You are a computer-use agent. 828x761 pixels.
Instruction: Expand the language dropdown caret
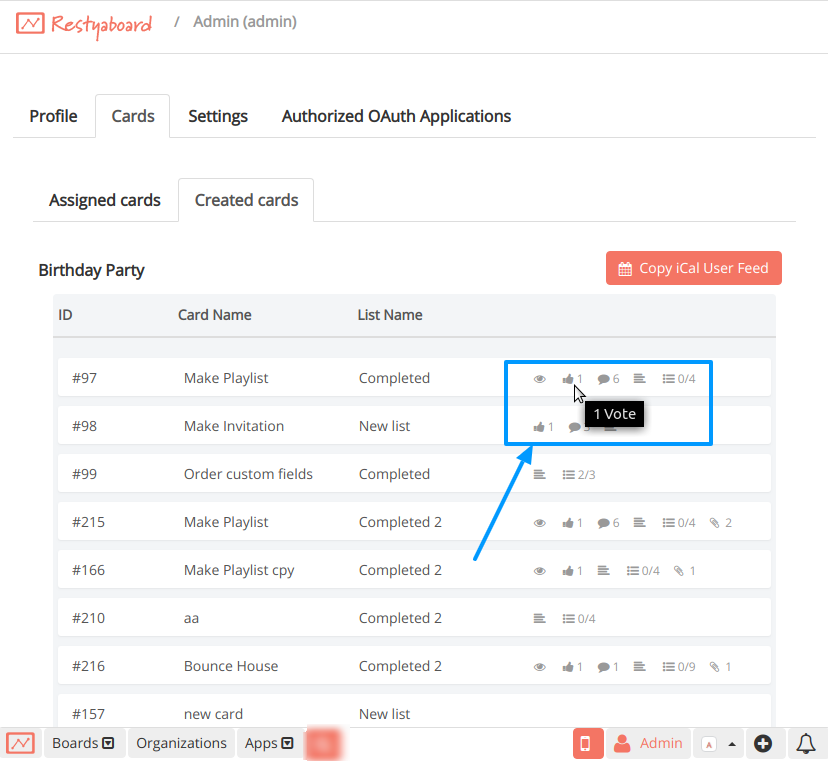point(732,744)
